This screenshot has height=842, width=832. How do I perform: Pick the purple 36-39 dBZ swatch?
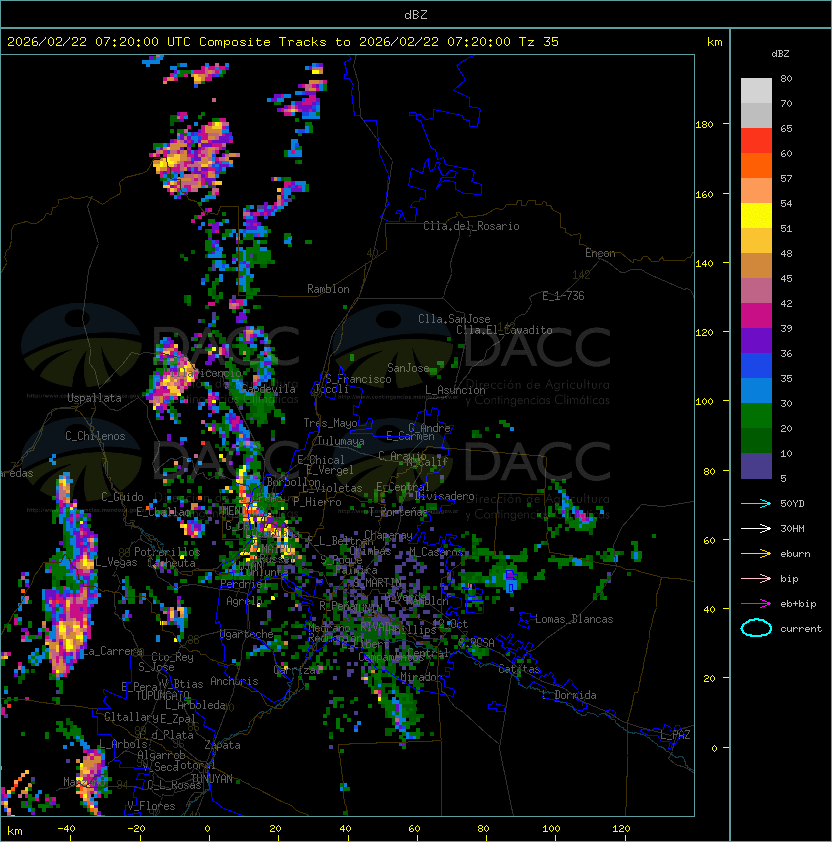[x=756, y=341]
